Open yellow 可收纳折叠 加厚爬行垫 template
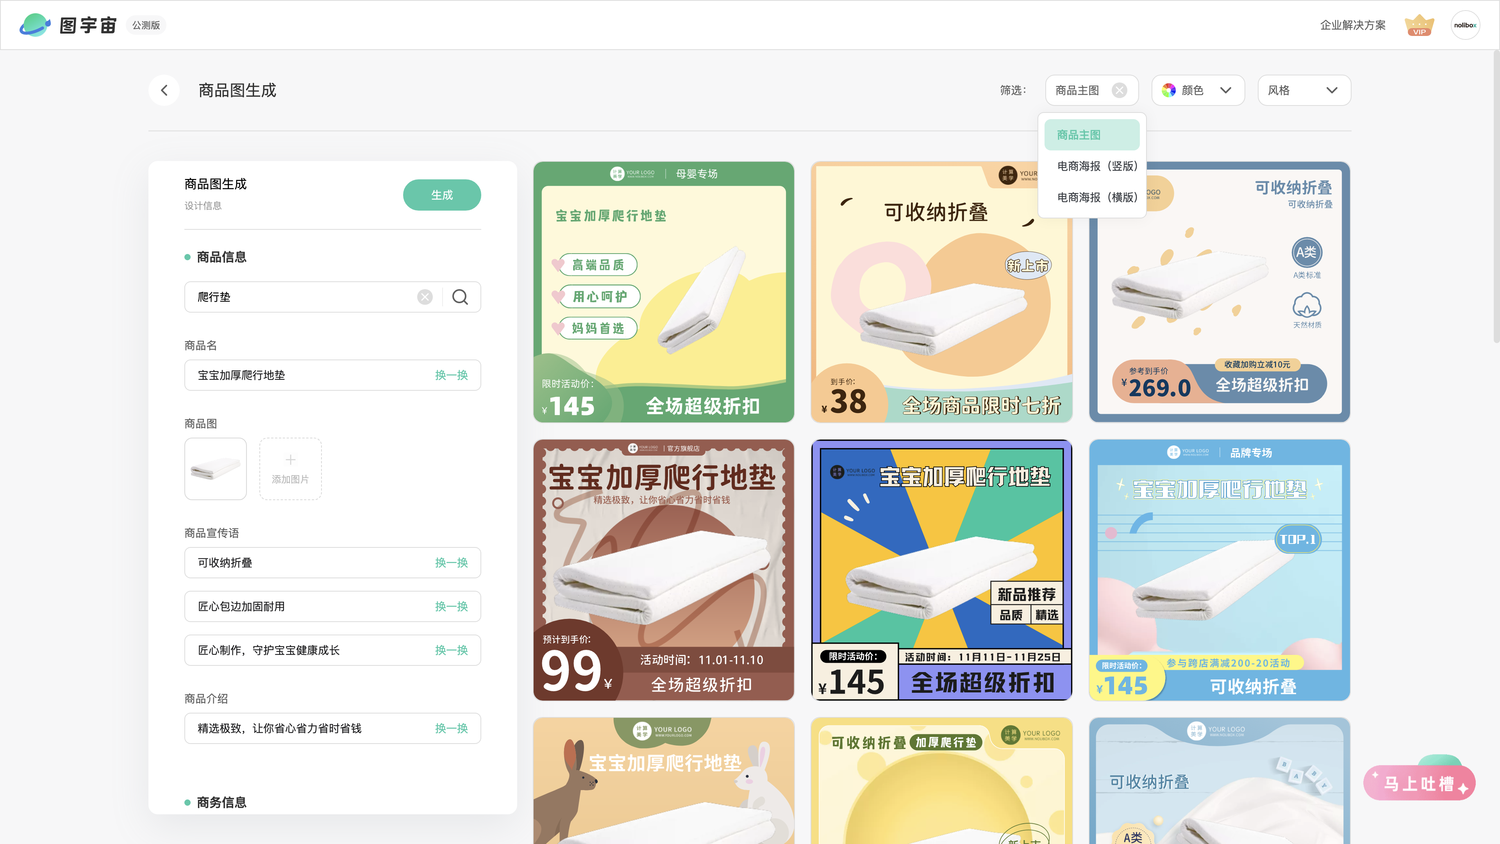The width and height of the screenshot is (1500, 844). [942, 781]
